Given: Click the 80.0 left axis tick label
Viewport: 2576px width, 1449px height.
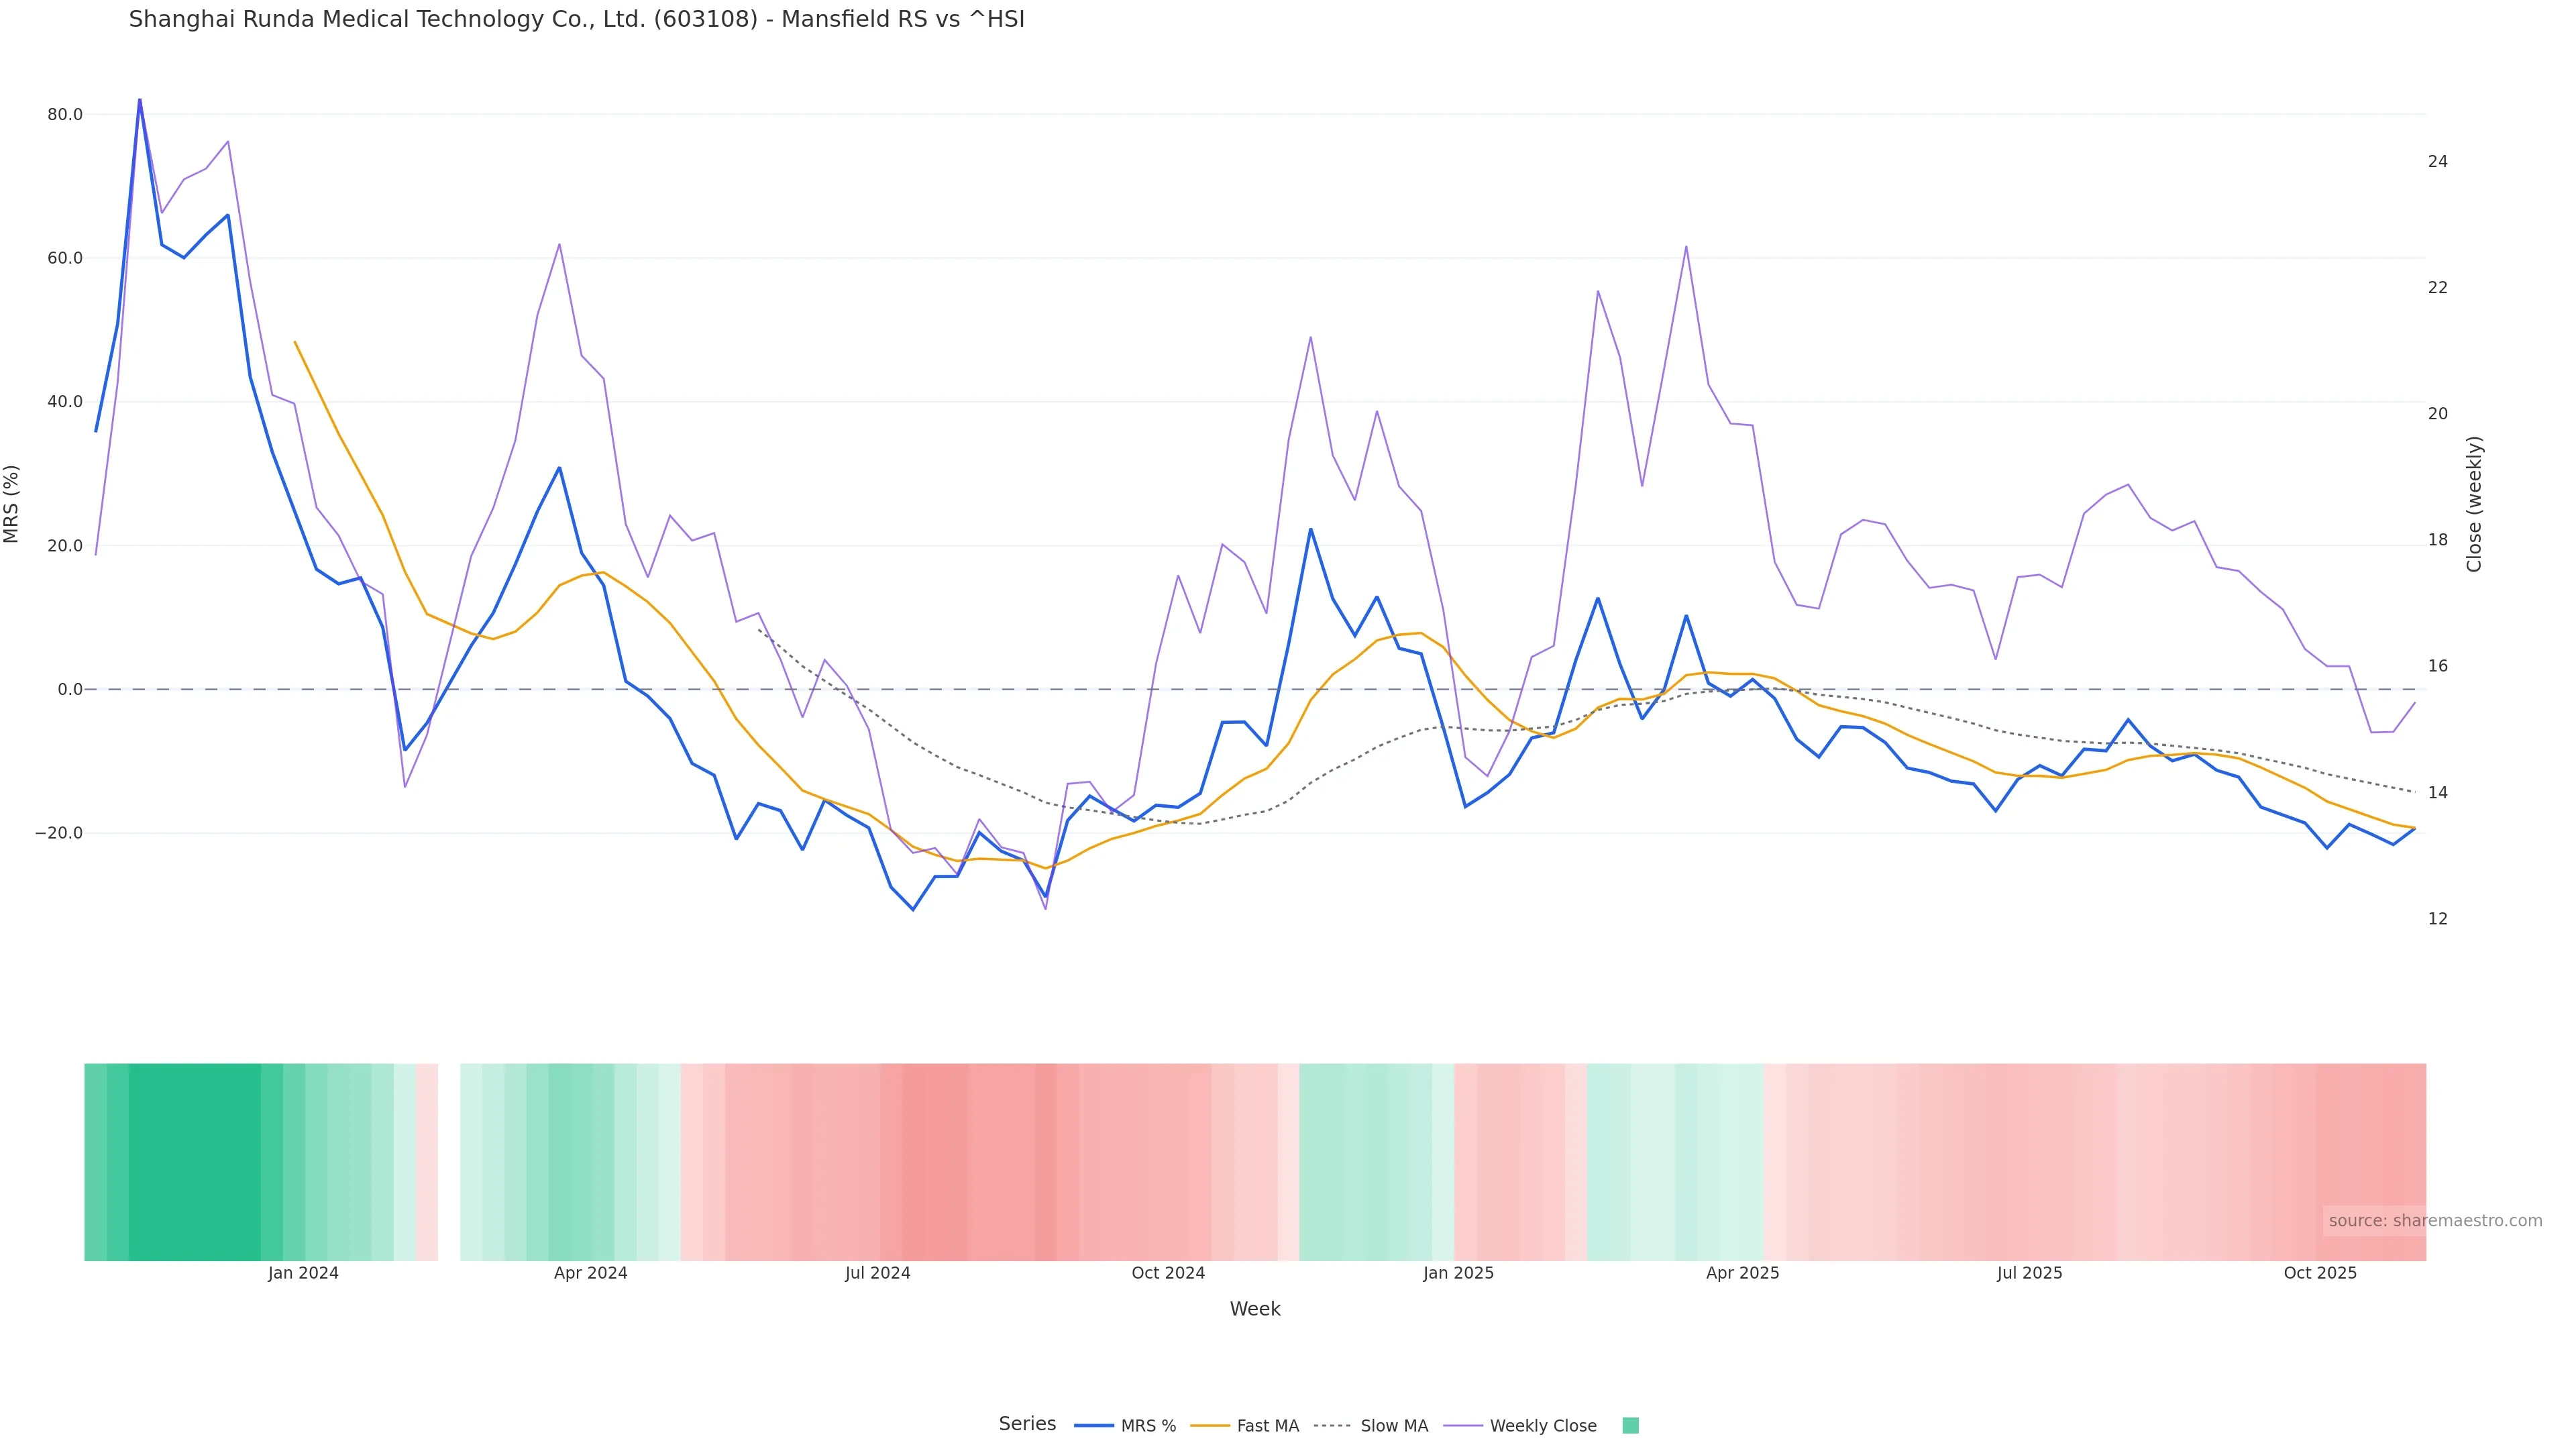Looking at the screenshot, I should (65, 115).
